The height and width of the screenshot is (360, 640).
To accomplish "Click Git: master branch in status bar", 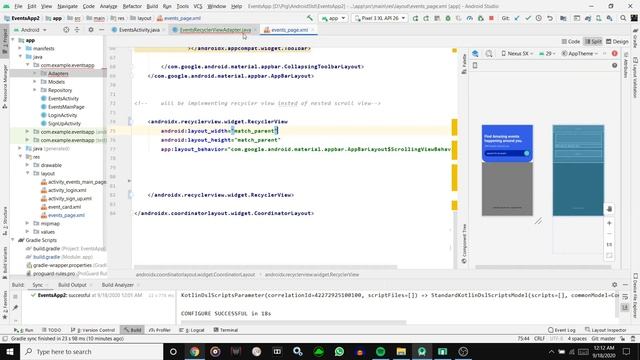I will click(x=603, y=338).
